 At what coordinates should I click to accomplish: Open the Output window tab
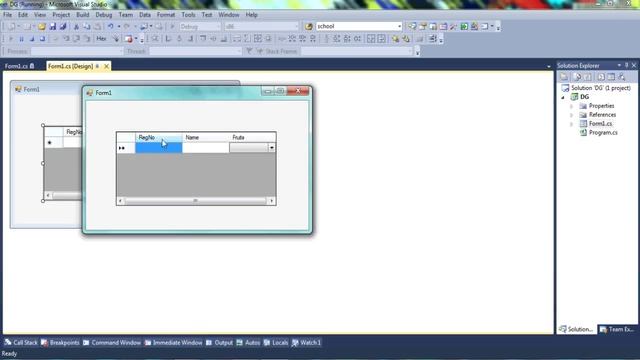[219, 342]
